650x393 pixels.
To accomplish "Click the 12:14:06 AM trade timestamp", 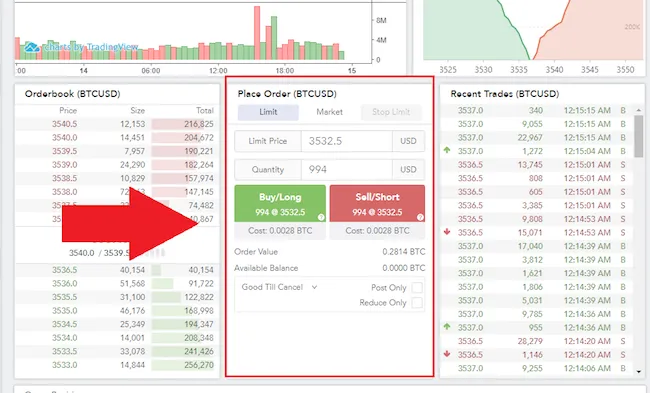I will point(587,368).
